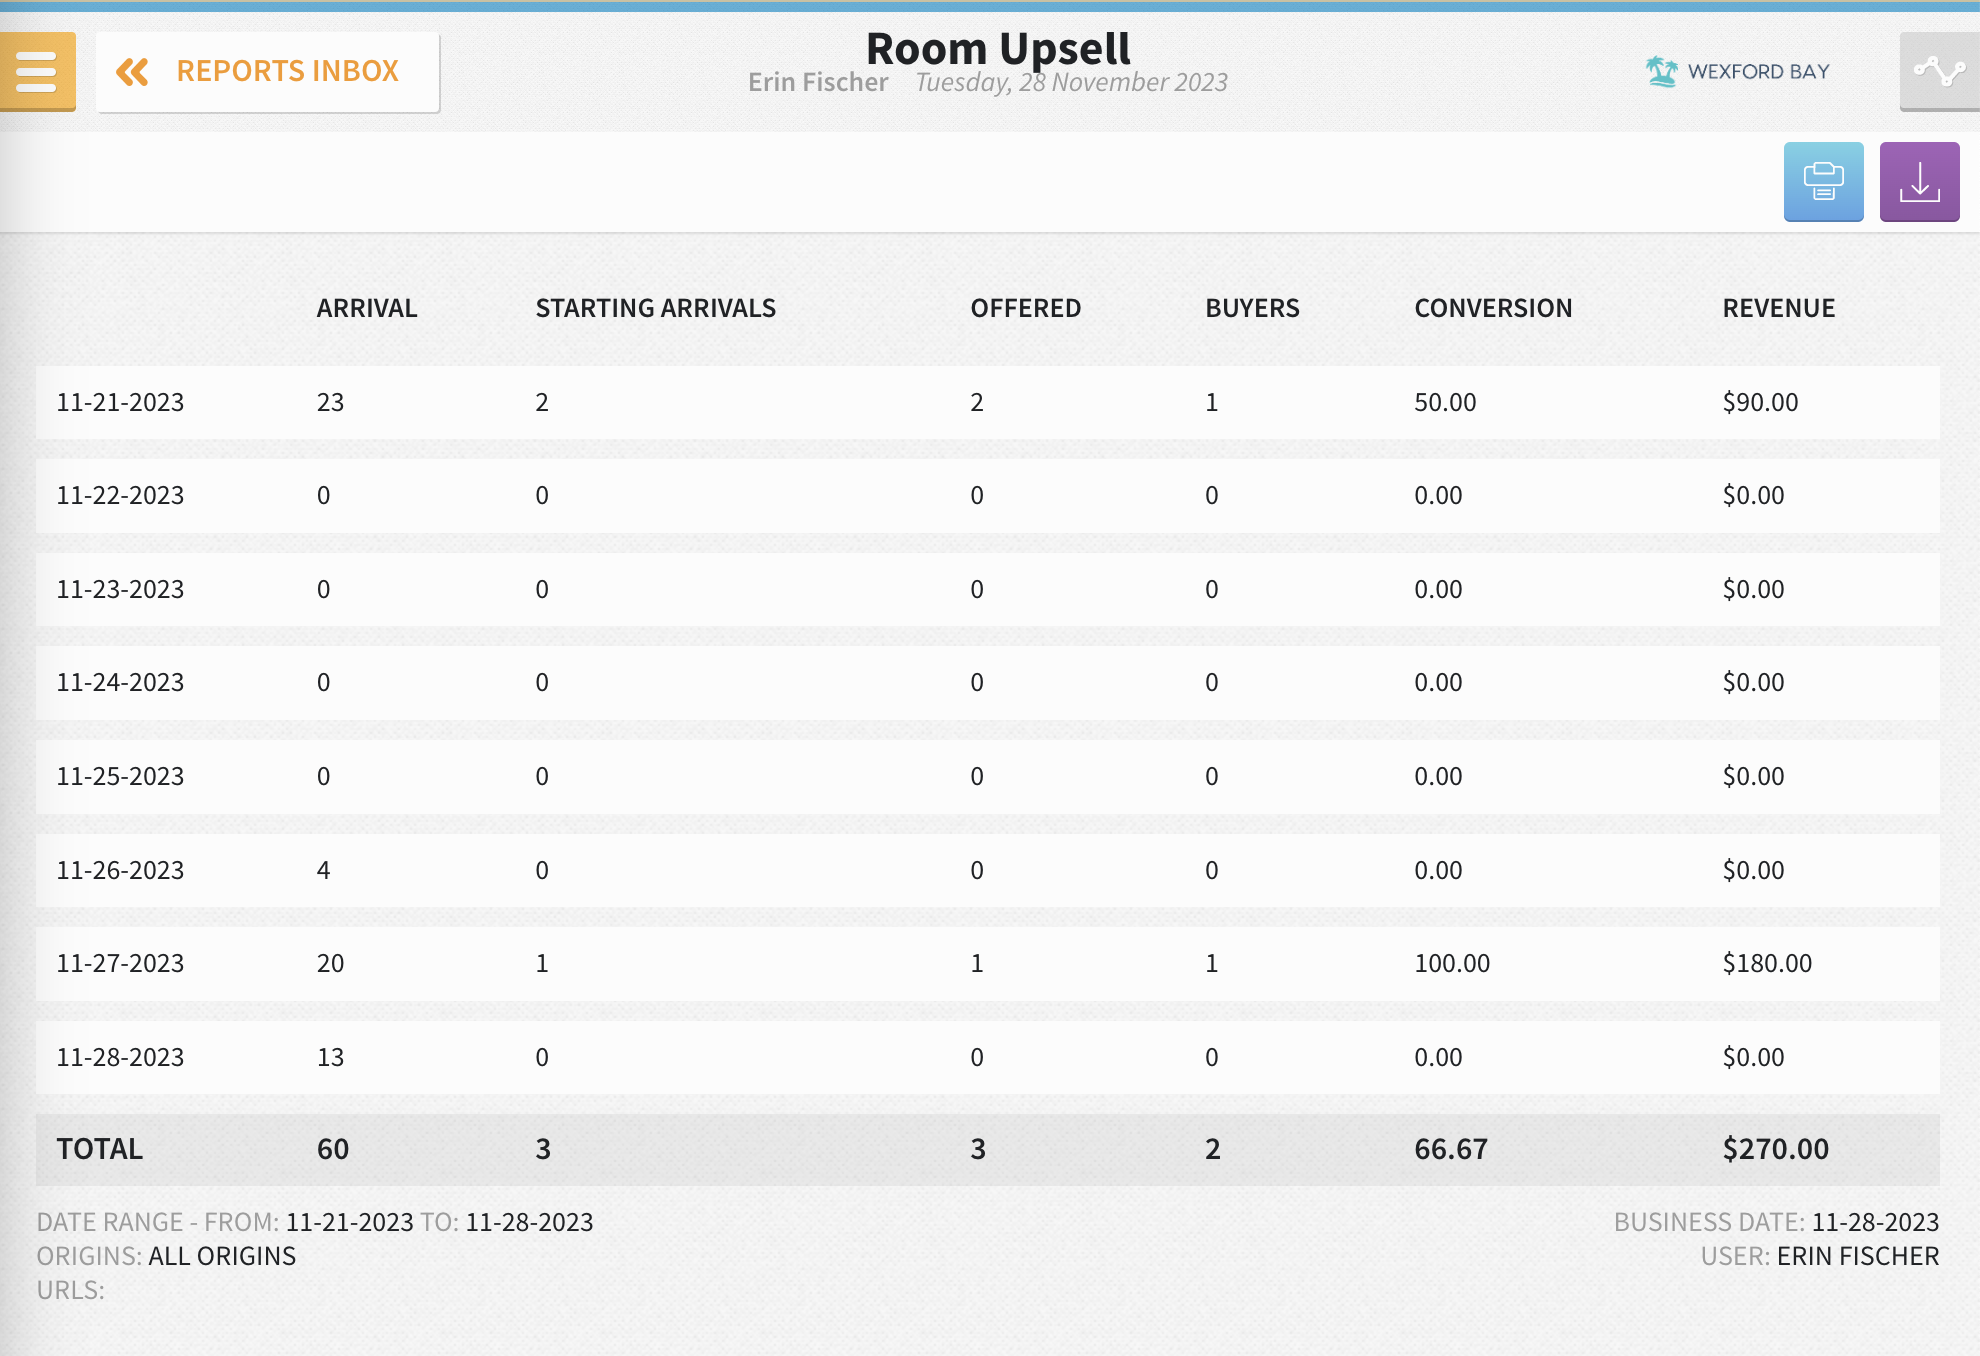Click the CONVERSION column header

pyautogui.click(x=1492, y=308)
